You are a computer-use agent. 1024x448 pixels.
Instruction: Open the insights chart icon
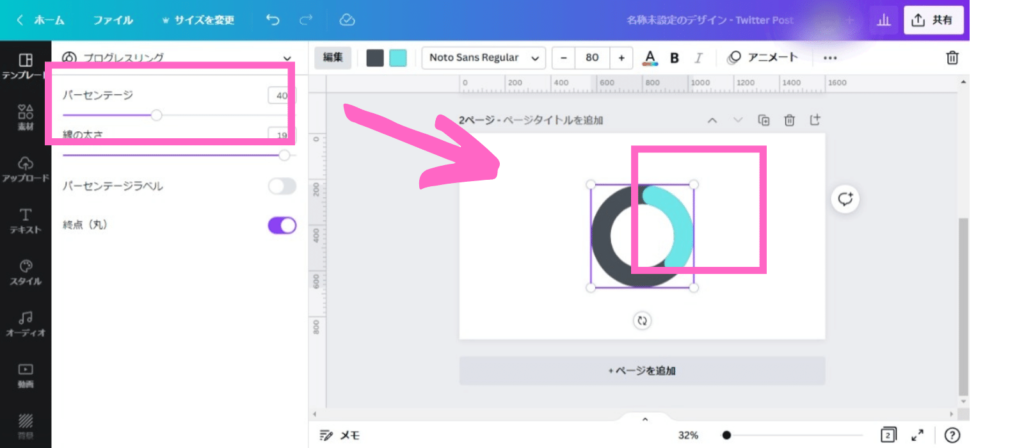tap(884, 20)
